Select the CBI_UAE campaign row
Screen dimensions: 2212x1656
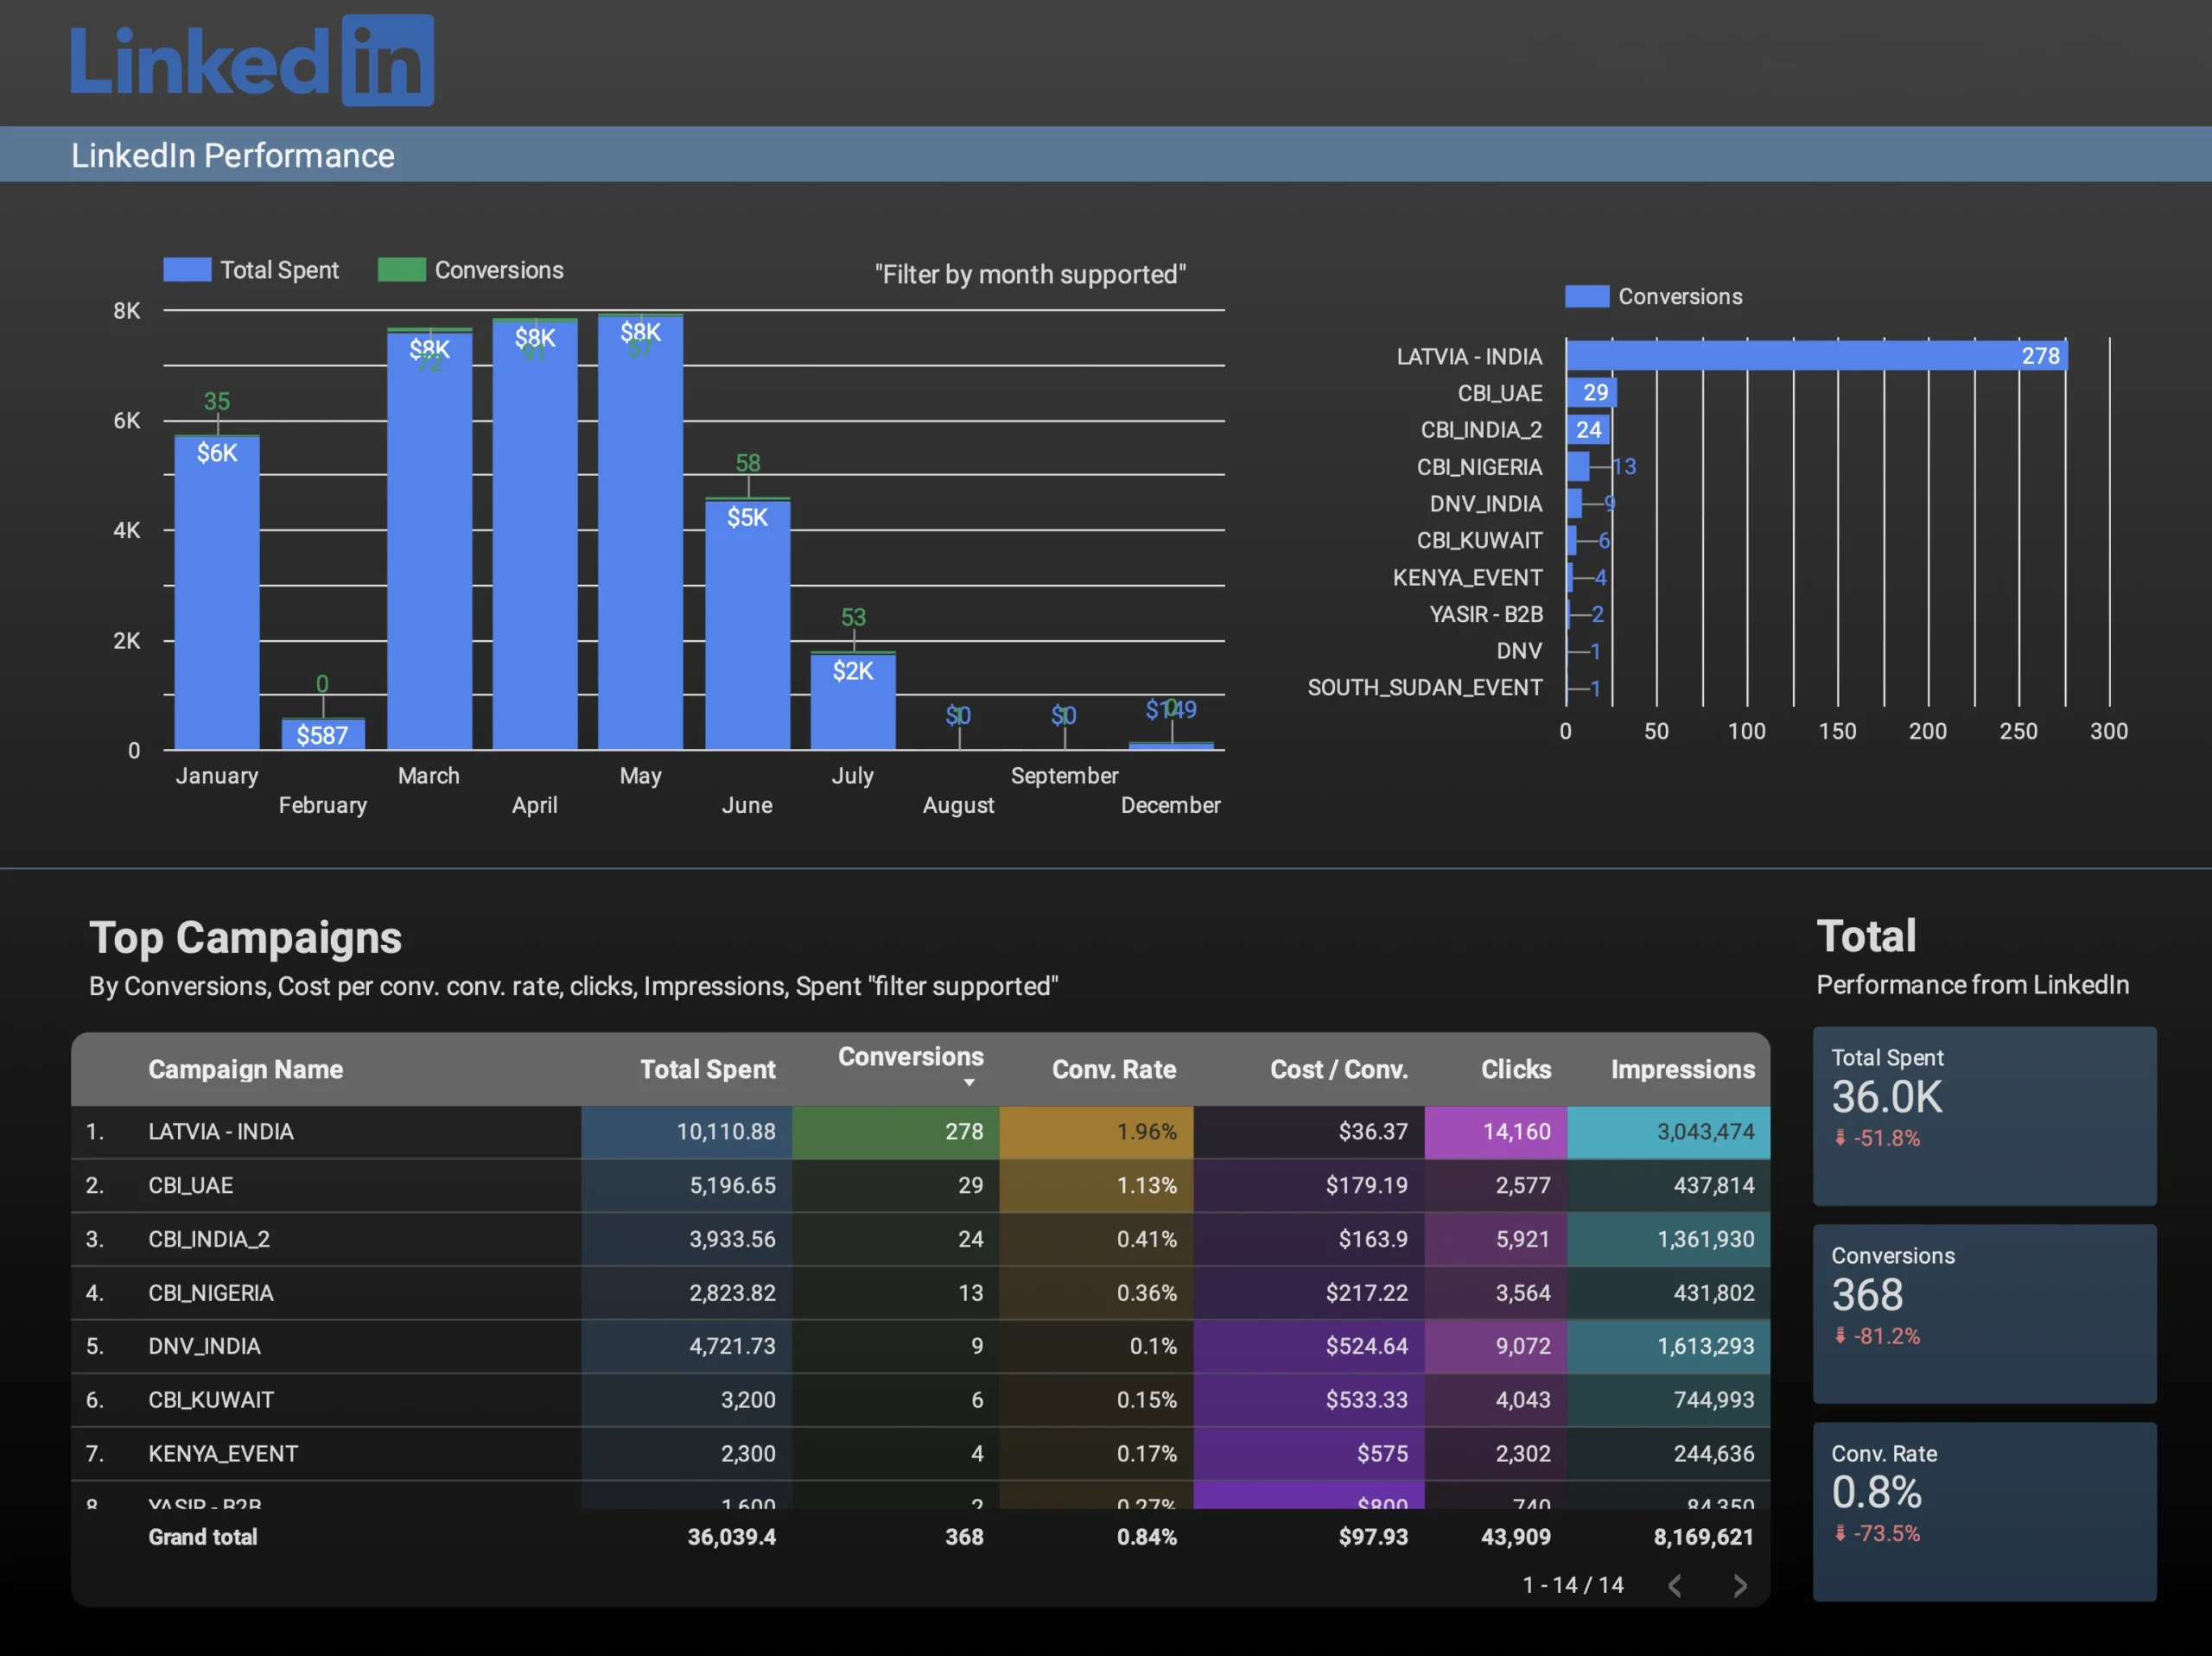pos(920,1186)
